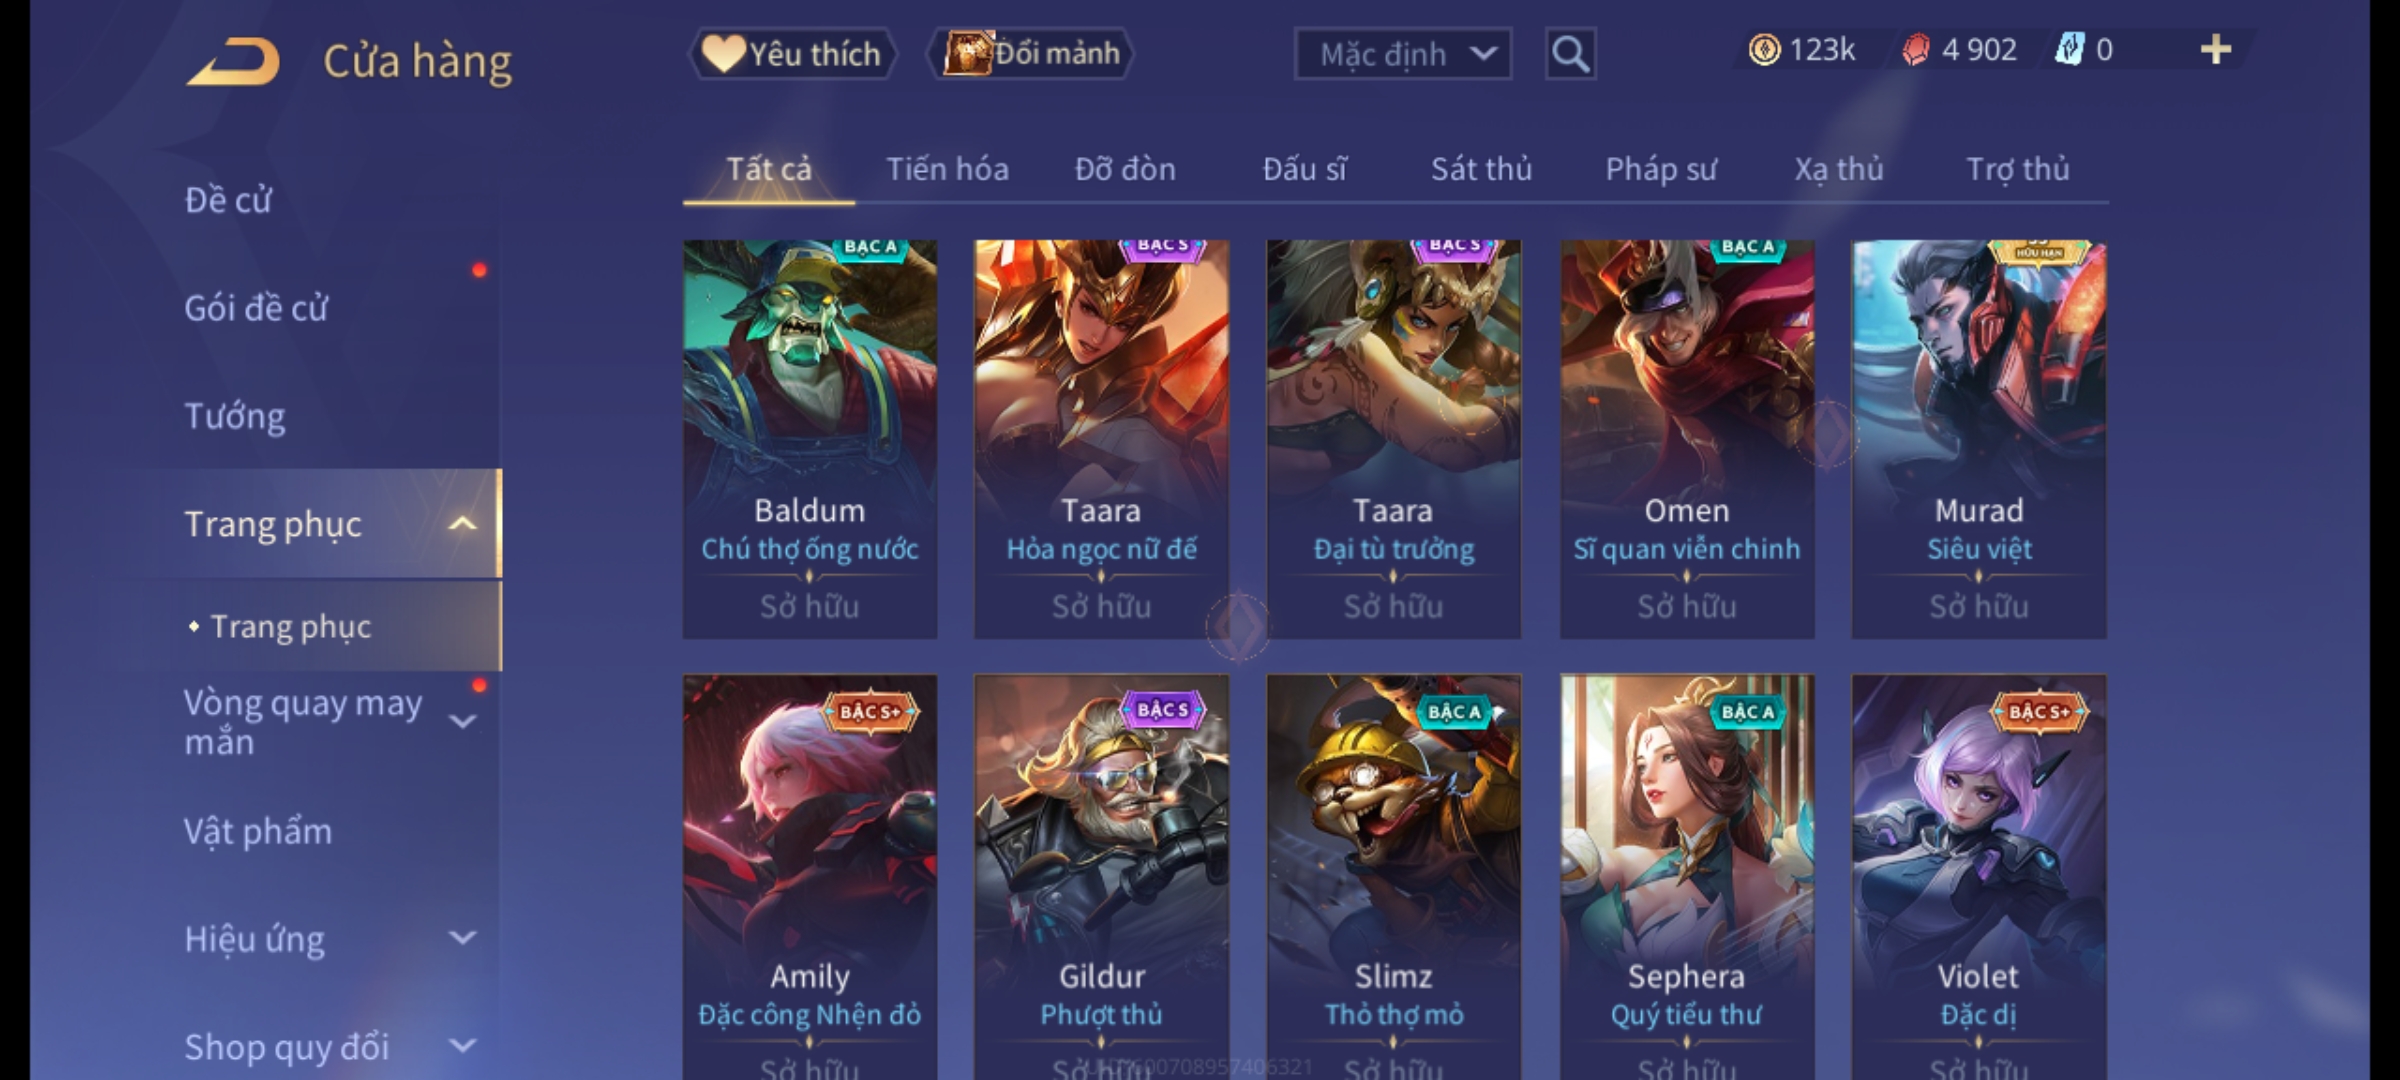Screen dimensions: 2400x1080
Task: Open favorites with the Yêu thích heart
Action: pos(792,54)
